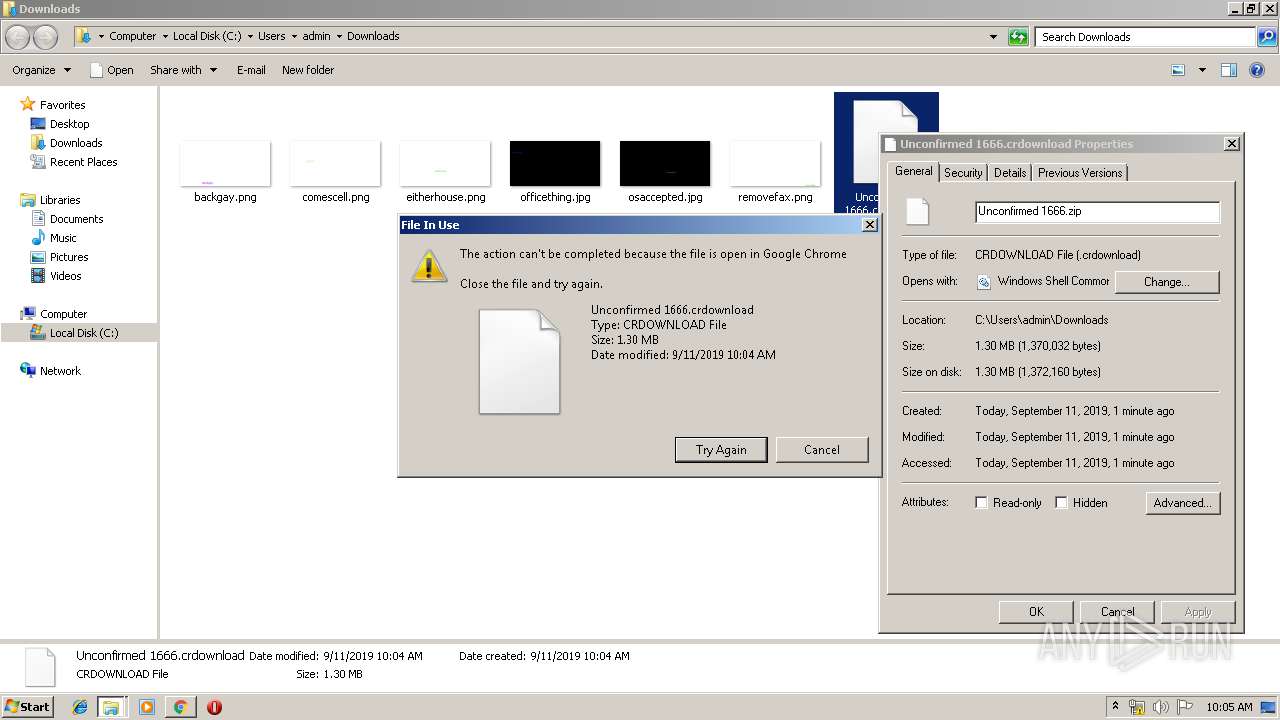This screenshot has height=720, width=1280.
Task: Open Recent Places in Favorites
Action: (x=83, y=162)
